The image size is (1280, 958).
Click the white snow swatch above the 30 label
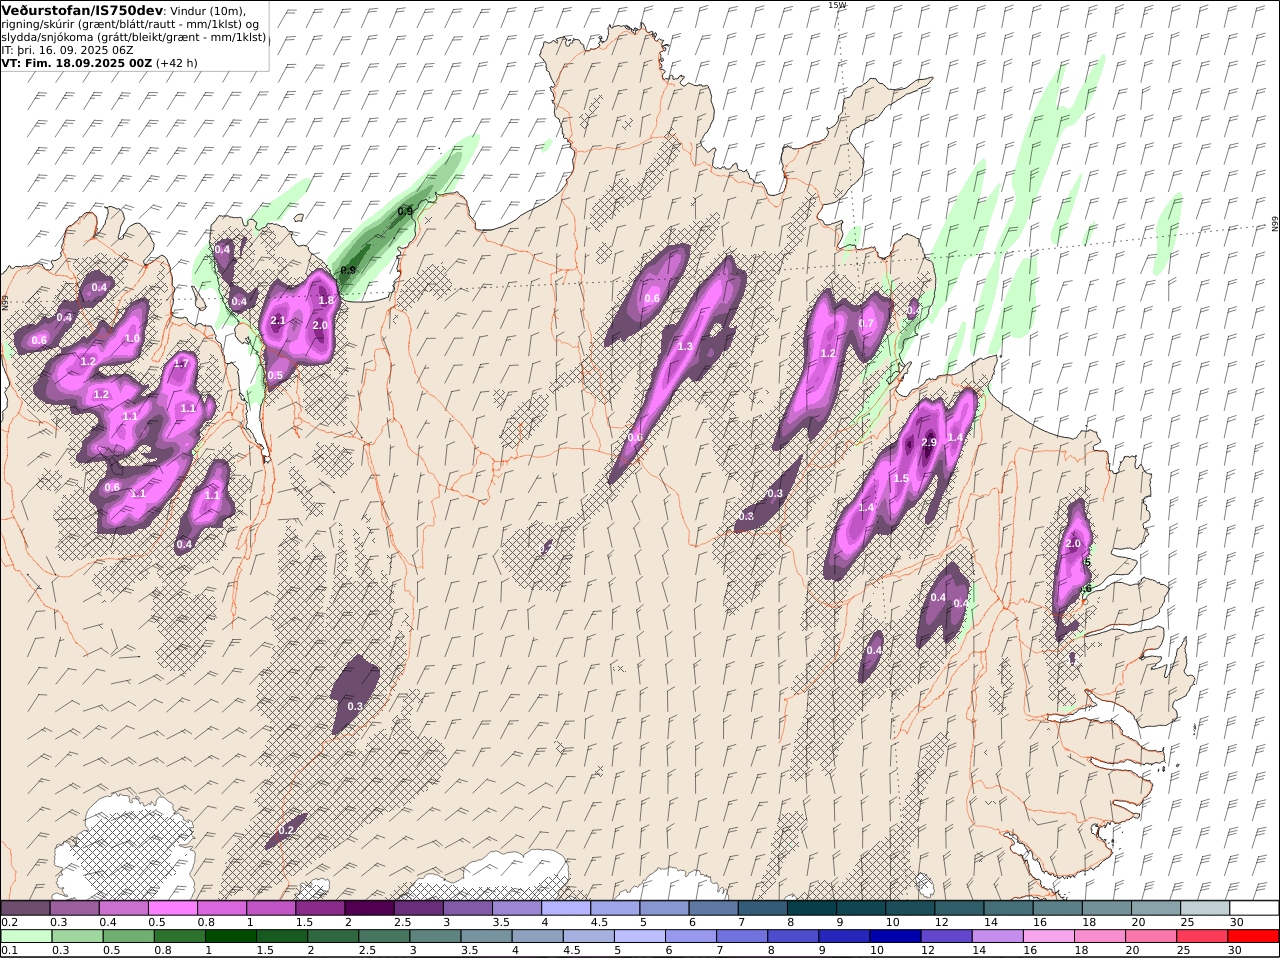click(x=1254, y=908)
